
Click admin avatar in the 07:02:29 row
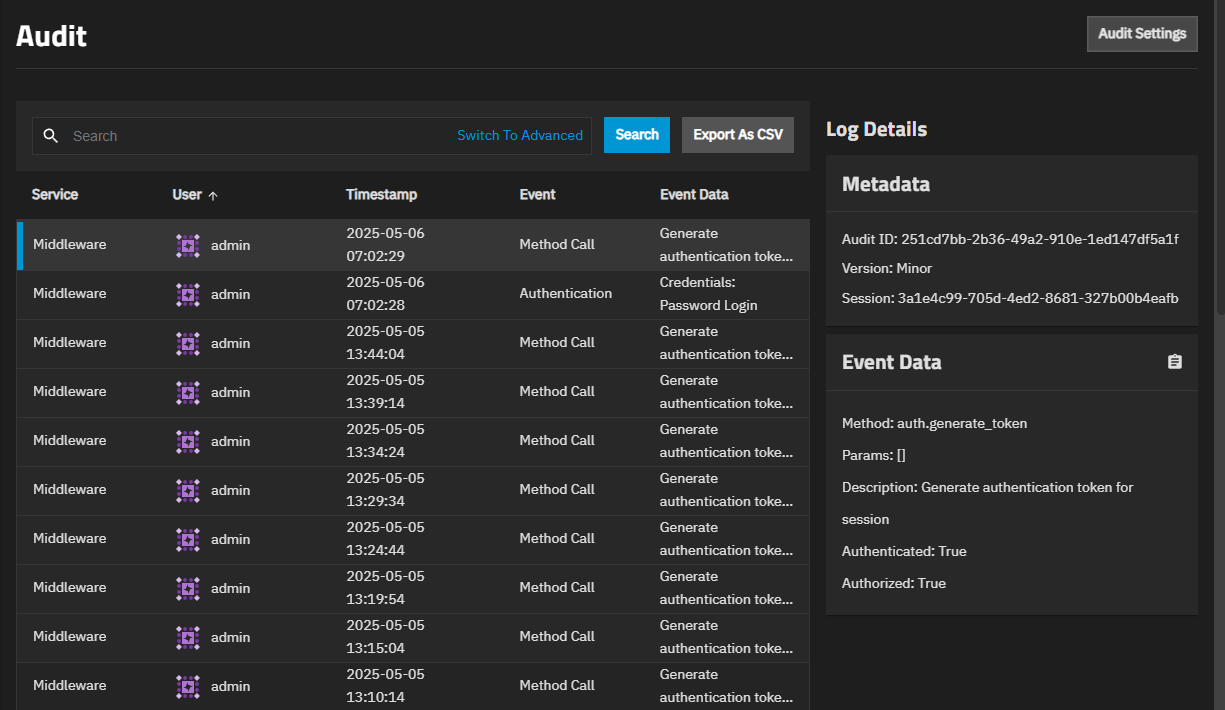pos(187,245)
